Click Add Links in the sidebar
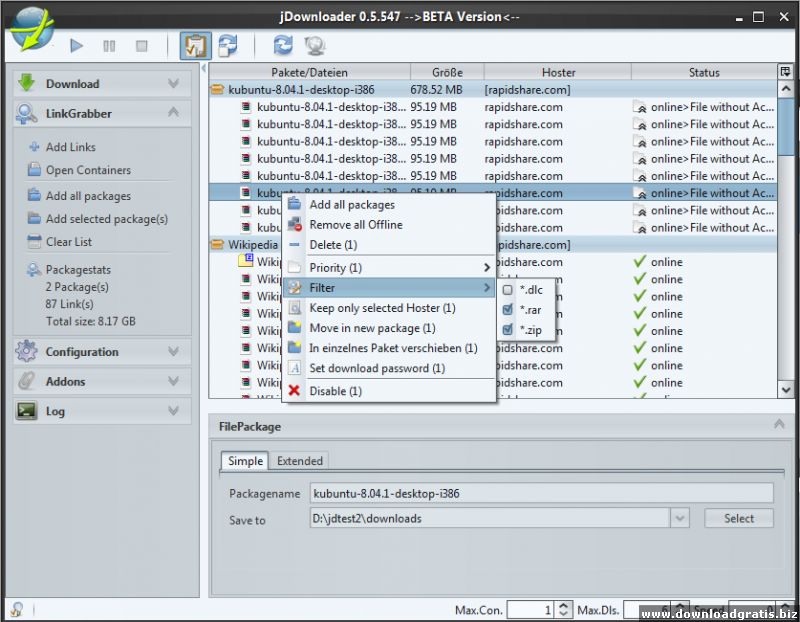The height and width of the screenshot is (622, 800). click(70, 147)
